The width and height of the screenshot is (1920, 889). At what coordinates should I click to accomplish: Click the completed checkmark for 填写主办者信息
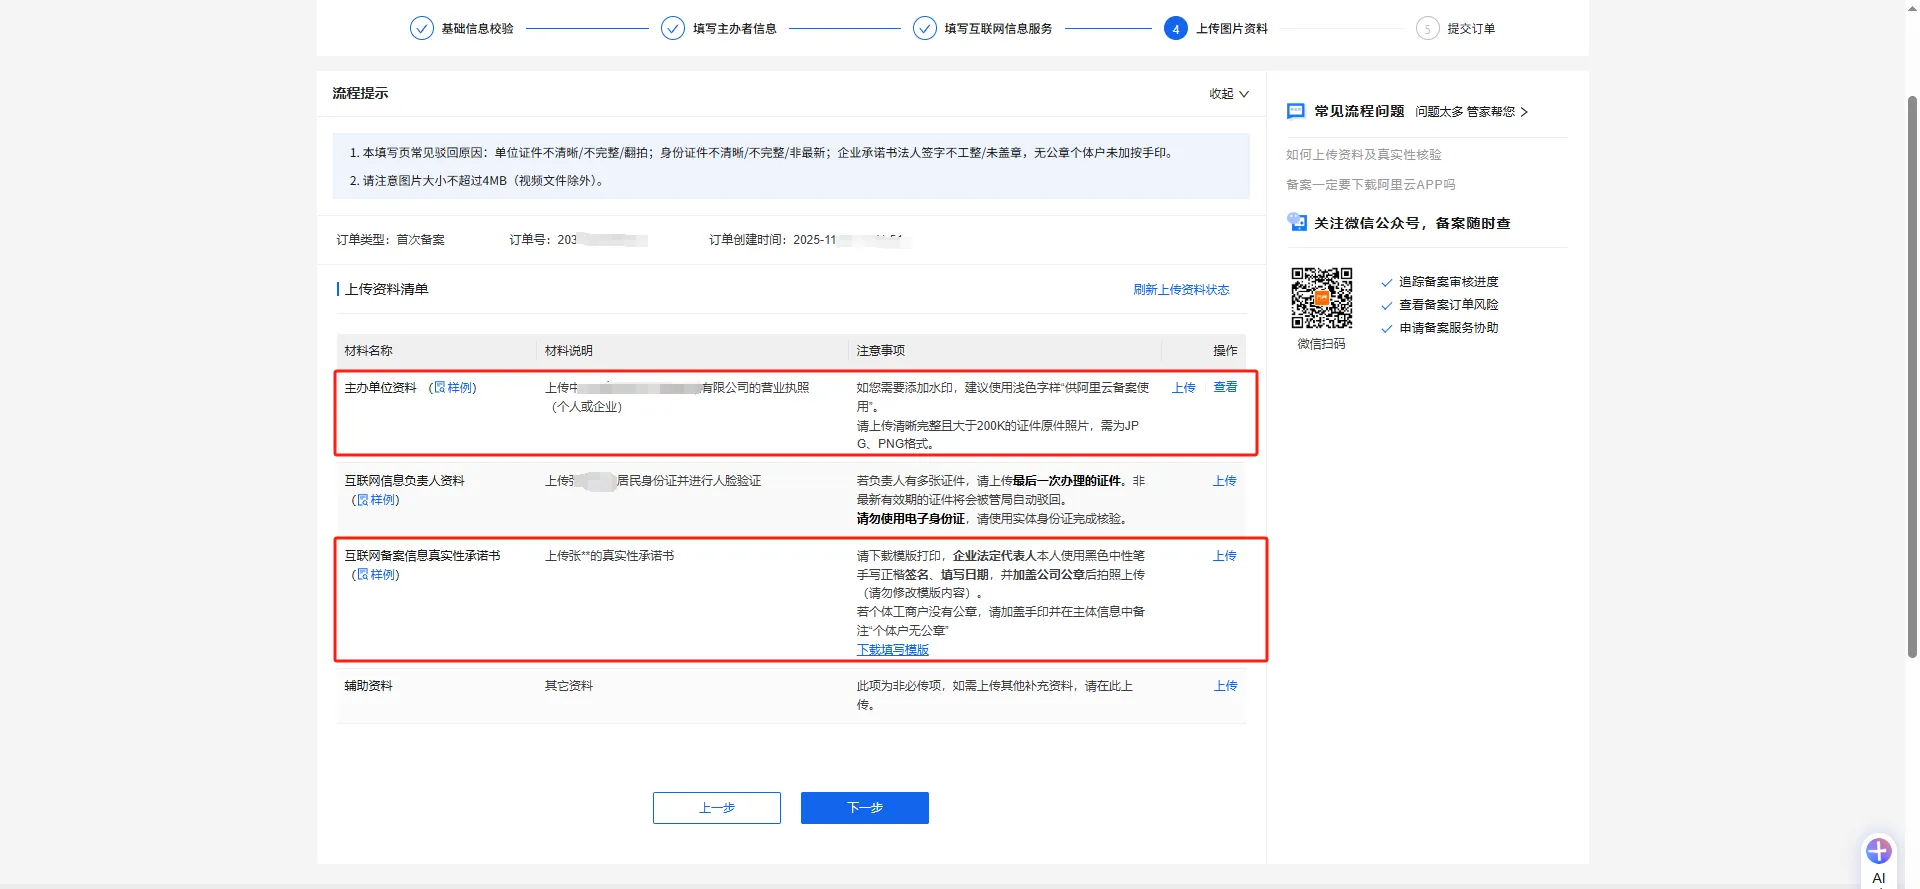tap(673, 29)
